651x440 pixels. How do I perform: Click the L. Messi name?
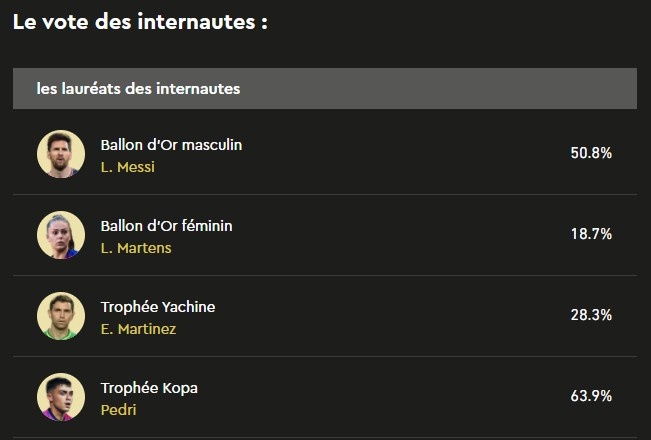pyautogui.click(x=128, y=167)
